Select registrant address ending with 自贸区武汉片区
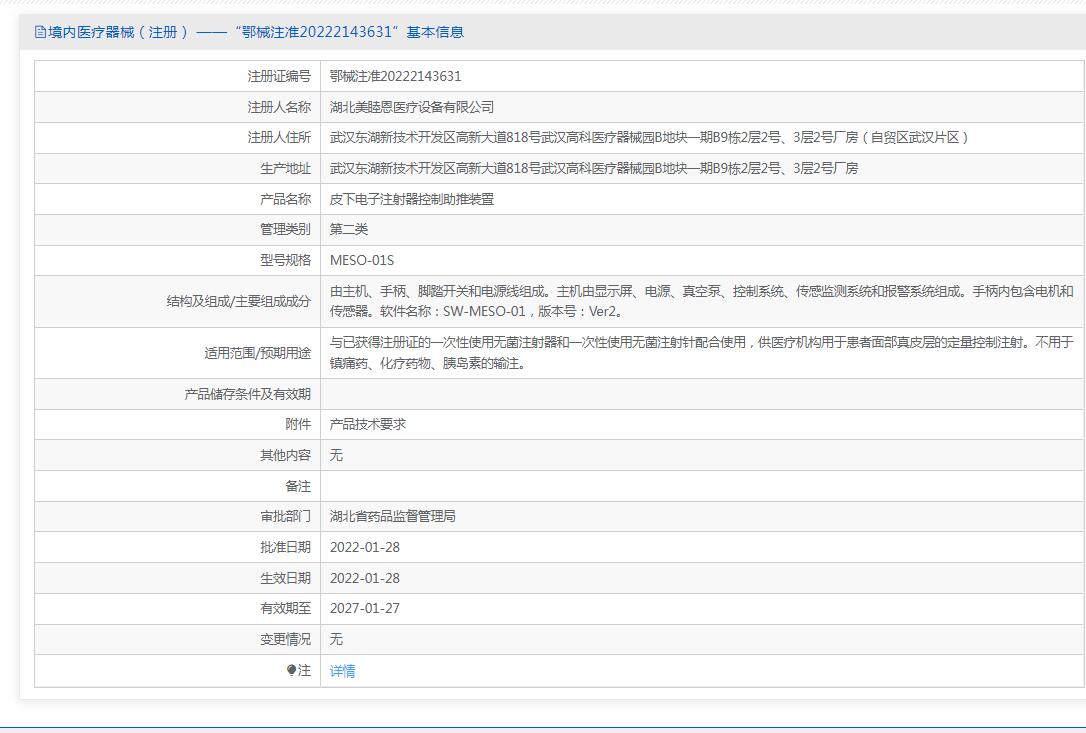Image resolution: width=1086 pixels, height=733 pixels. pos(649,137)
